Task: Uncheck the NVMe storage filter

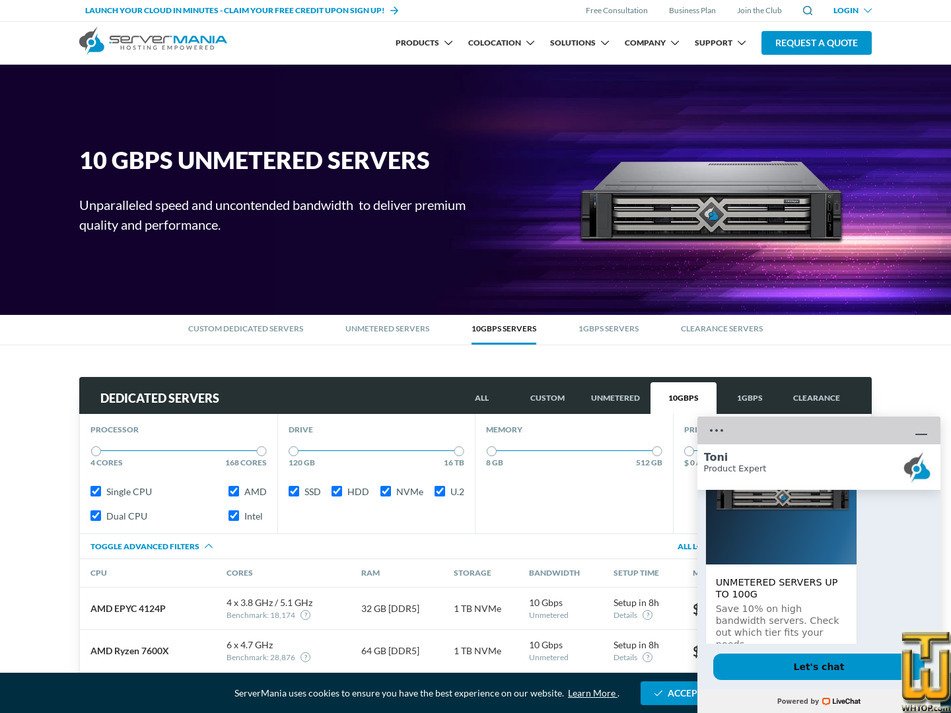Action: (x=385, y=491)
